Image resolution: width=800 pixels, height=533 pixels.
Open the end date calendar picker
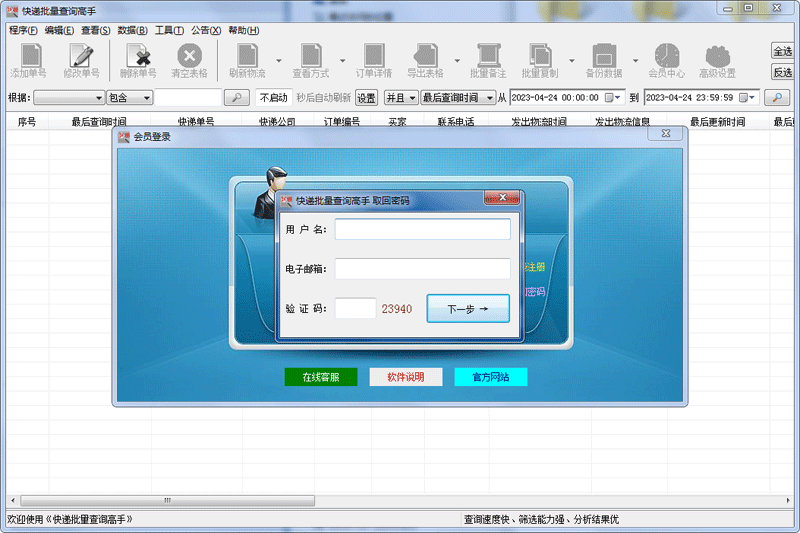747,97
